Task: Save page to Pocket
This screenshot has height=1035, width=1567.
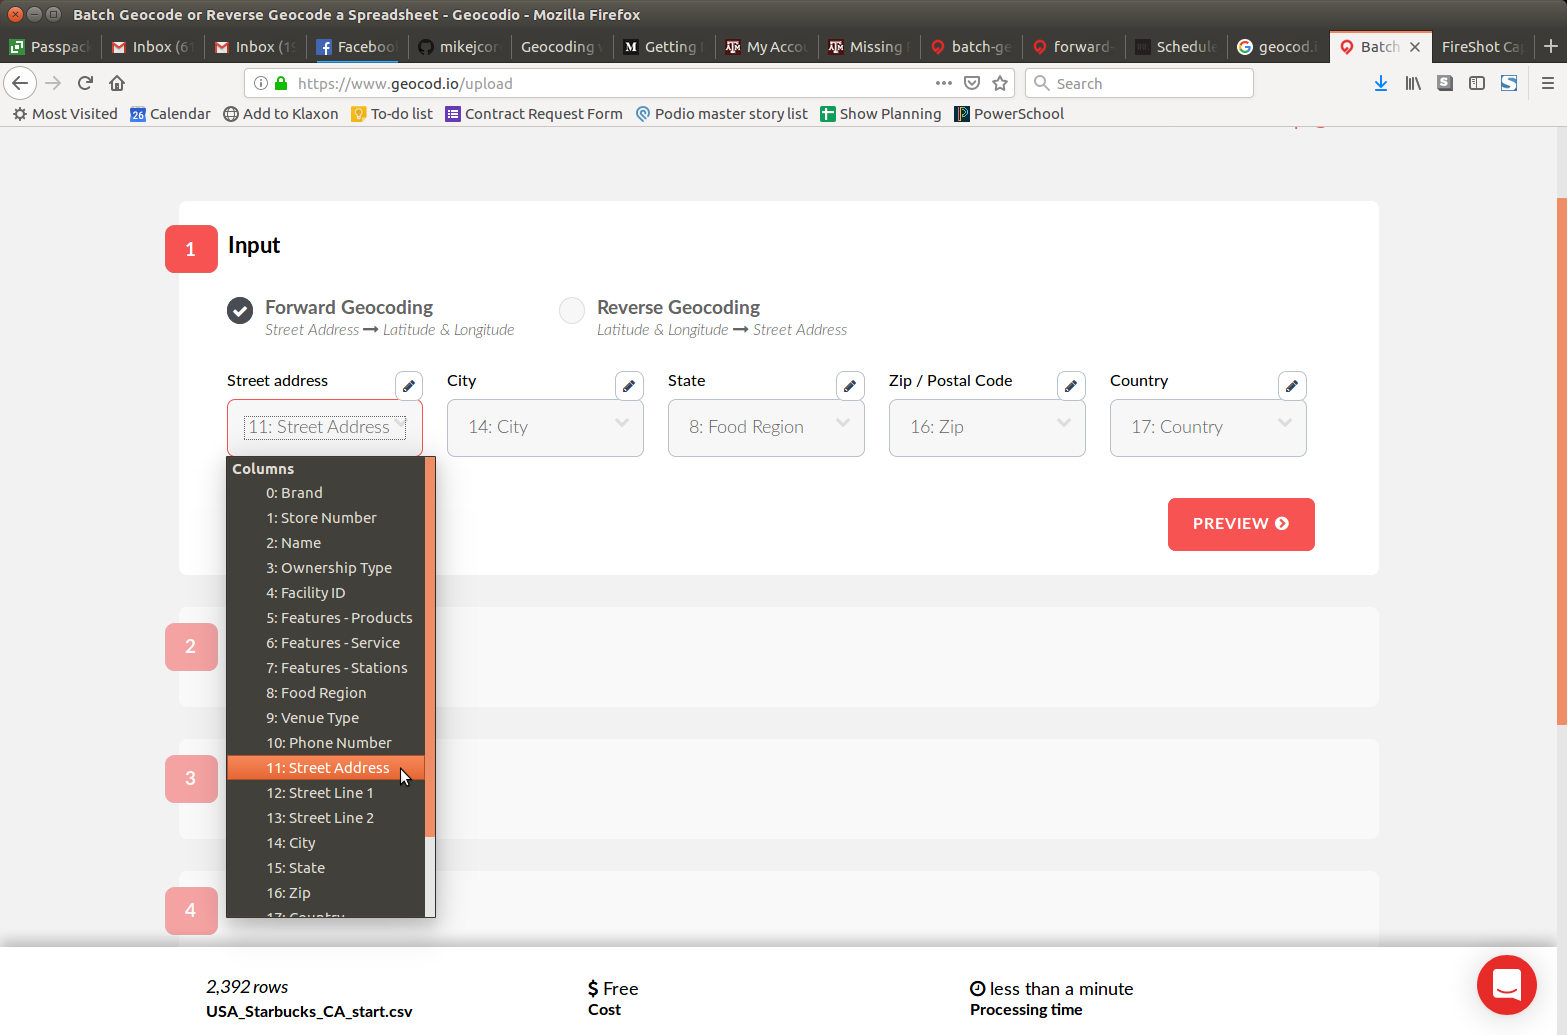Action: pos(972,83)
